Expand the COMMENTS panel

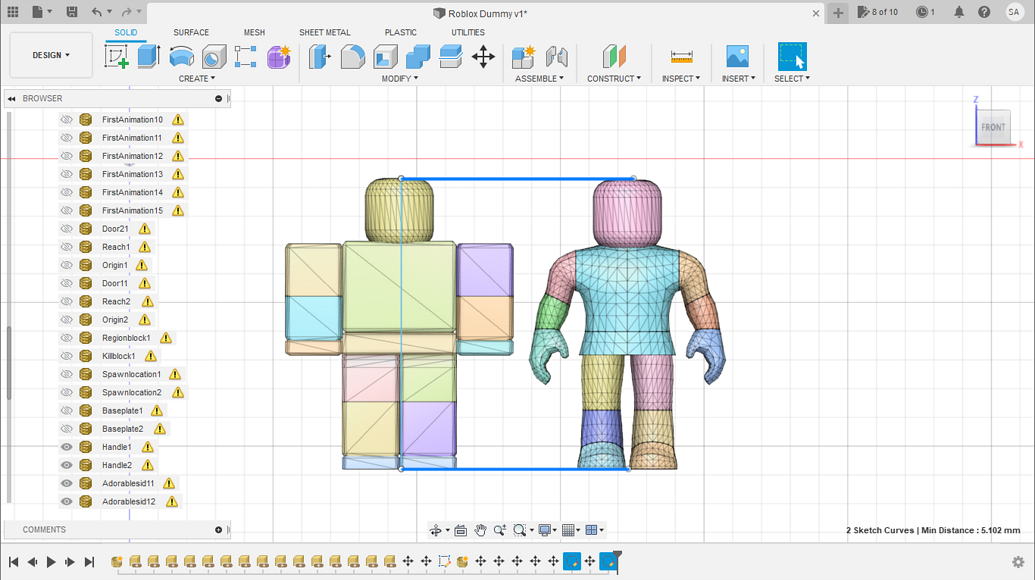point(218,530)
